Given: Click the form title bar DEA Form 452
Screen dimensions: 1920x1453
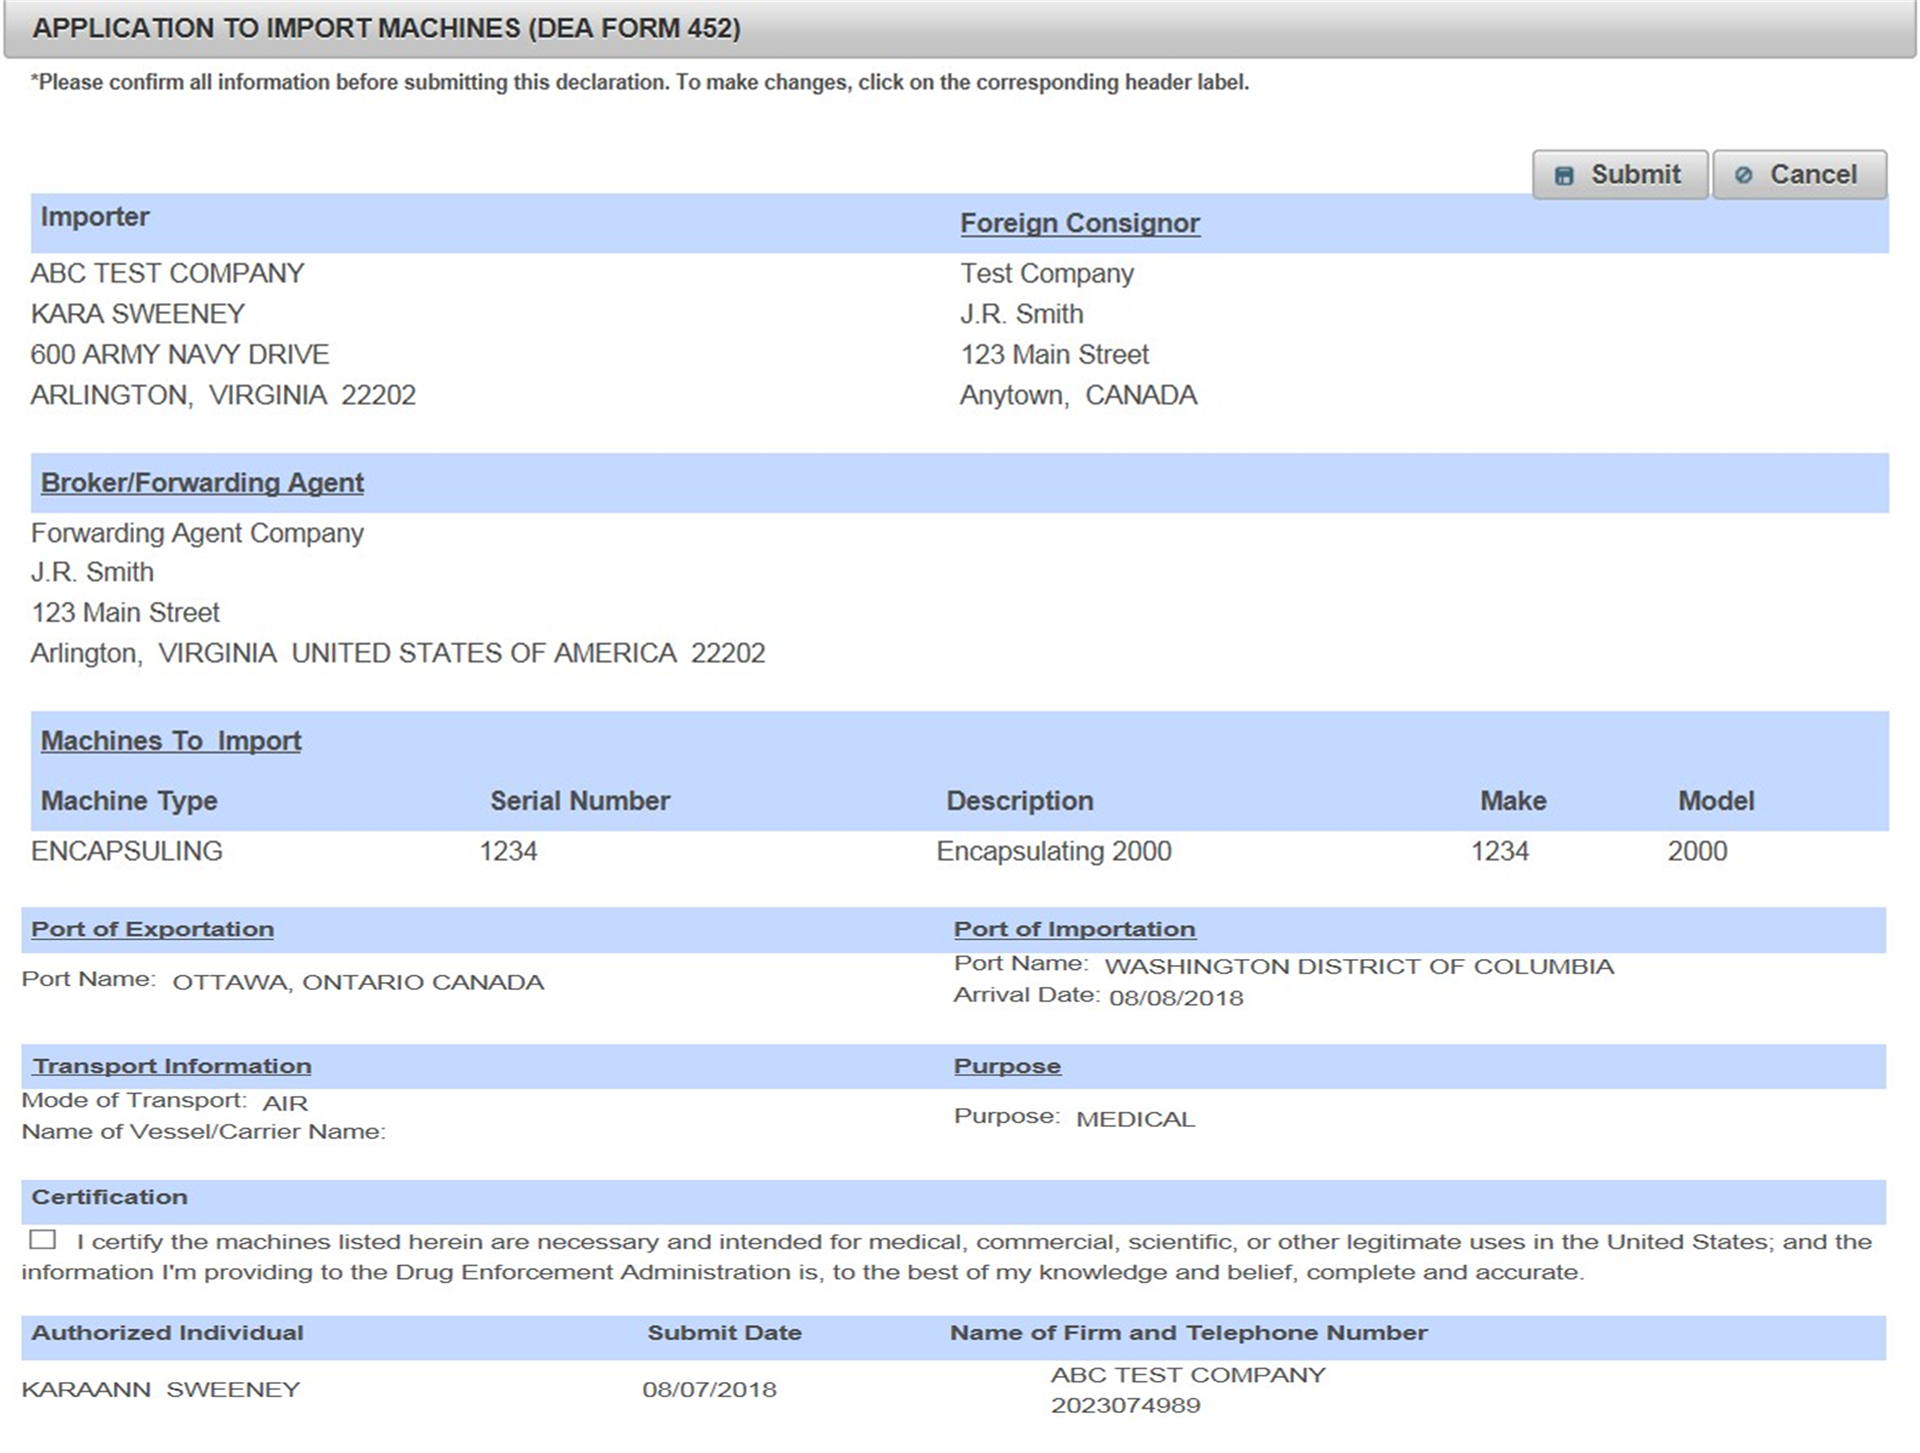Looking at the screenshot, I should click(x=386, y=28).
